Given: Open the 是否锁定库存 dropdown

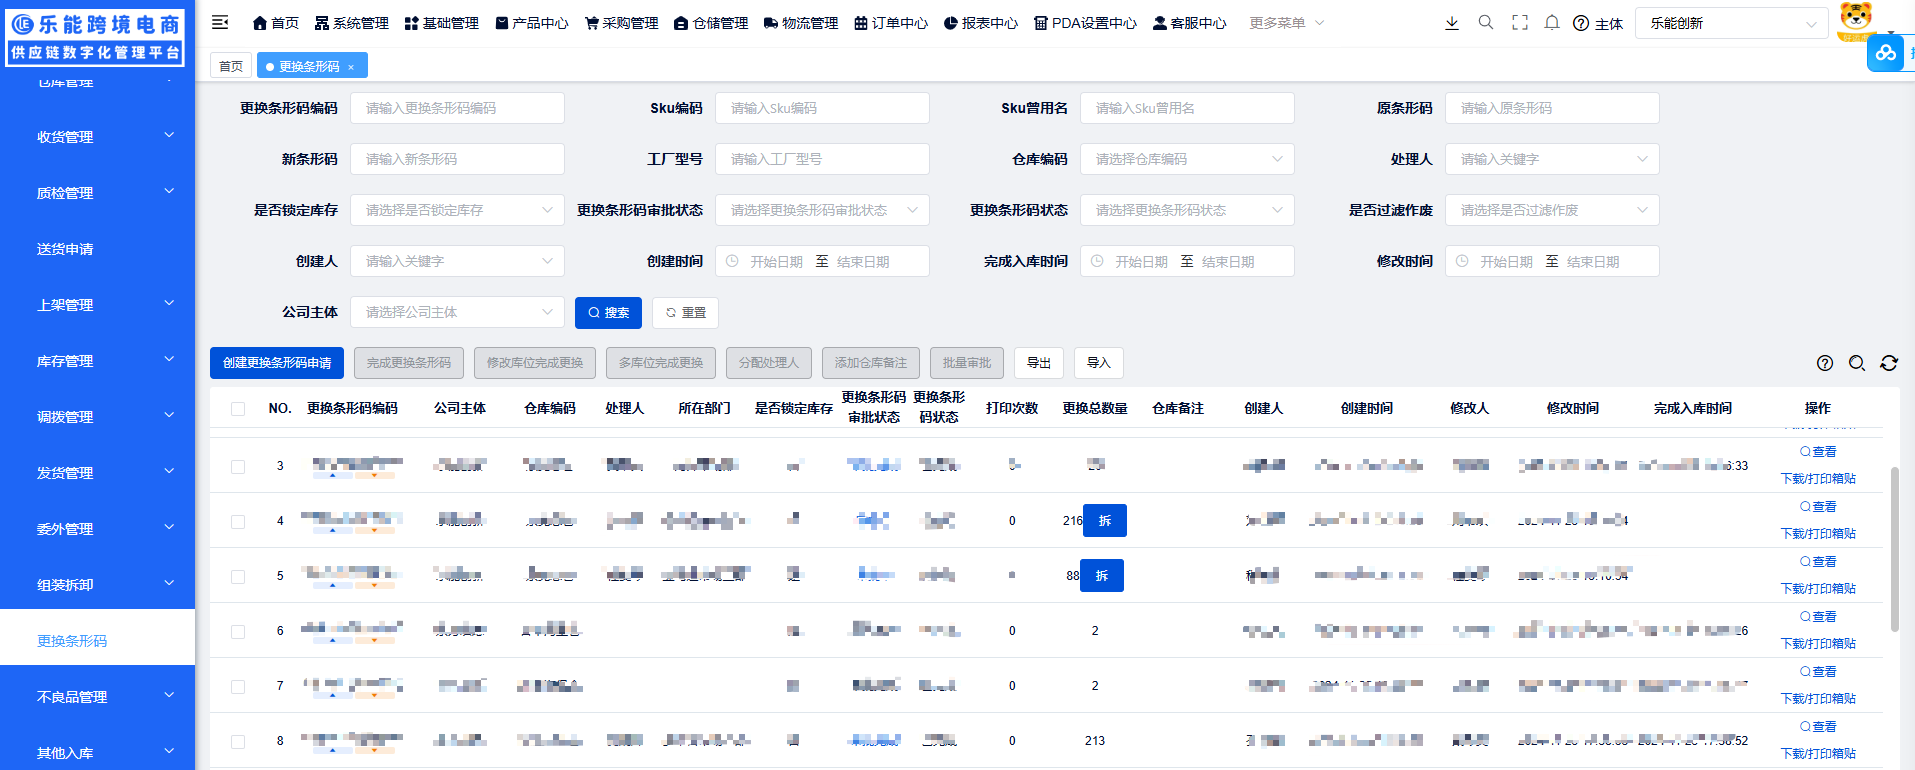Looking at the screenshot, I should tap(457, 210).
